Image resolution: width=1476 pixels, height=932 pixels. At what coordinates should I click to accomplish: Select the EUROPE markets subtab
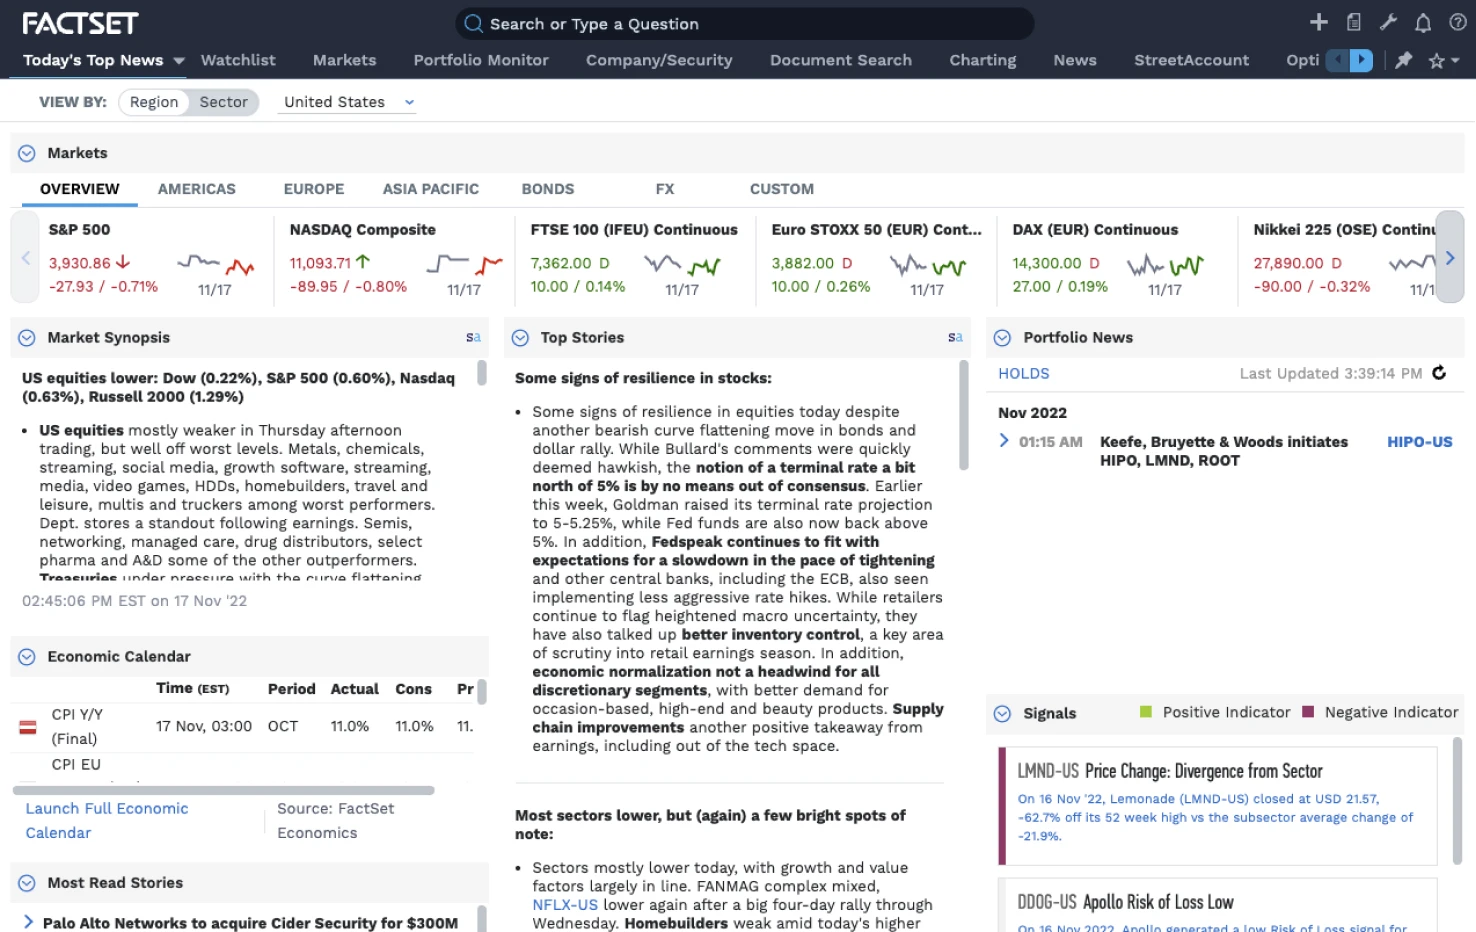pyautogui.click(x=314, y=189)
